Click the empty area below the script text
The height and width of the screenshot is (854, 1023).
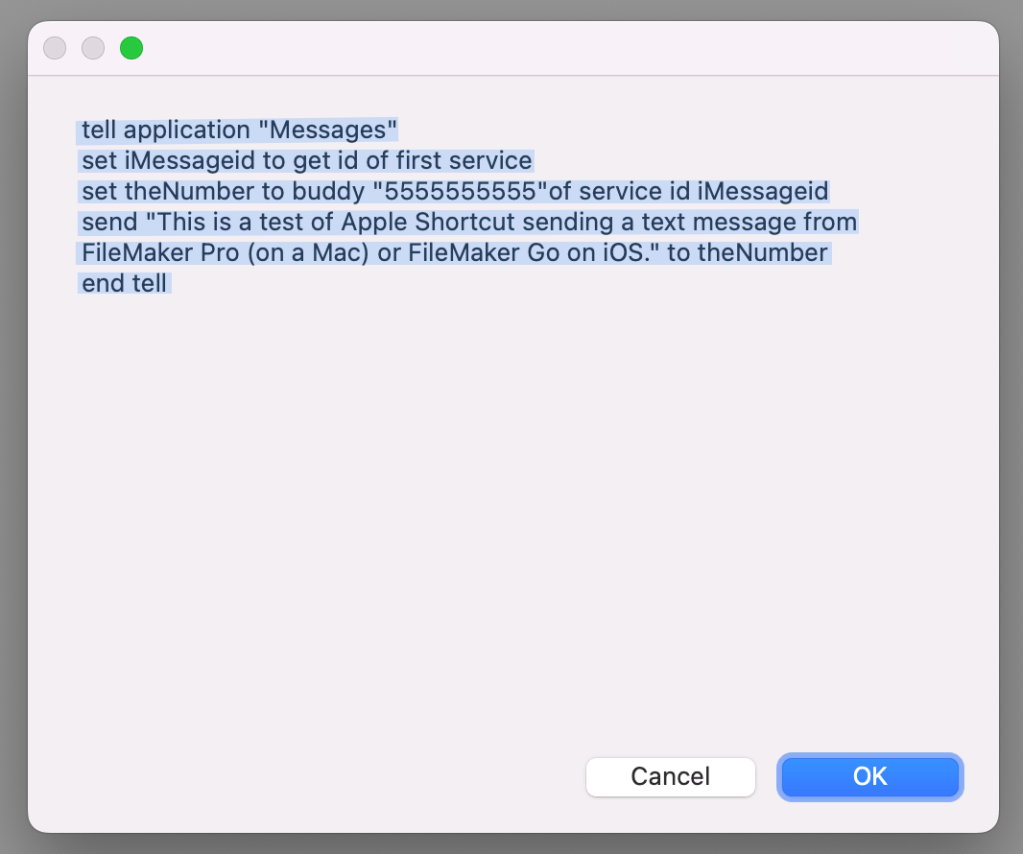(500, 500)
